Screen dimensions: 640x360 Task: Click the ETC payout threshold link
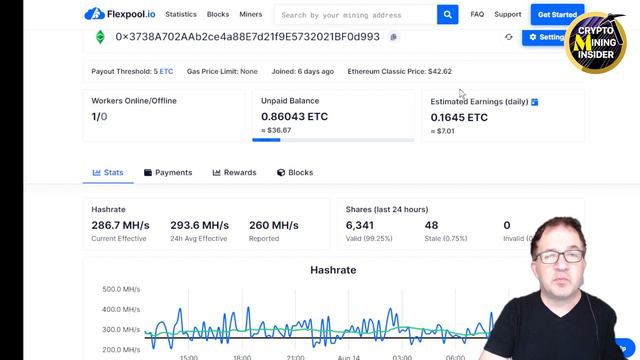pos(166,71)
